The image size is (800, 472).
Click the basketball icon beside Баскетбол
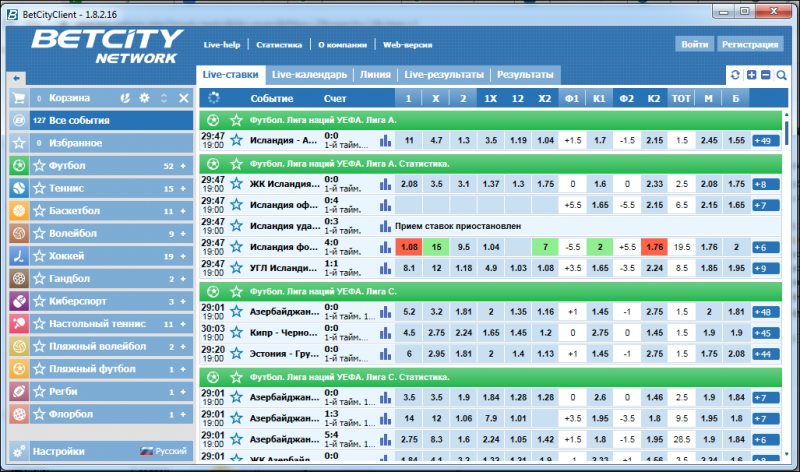click(19, 211)
